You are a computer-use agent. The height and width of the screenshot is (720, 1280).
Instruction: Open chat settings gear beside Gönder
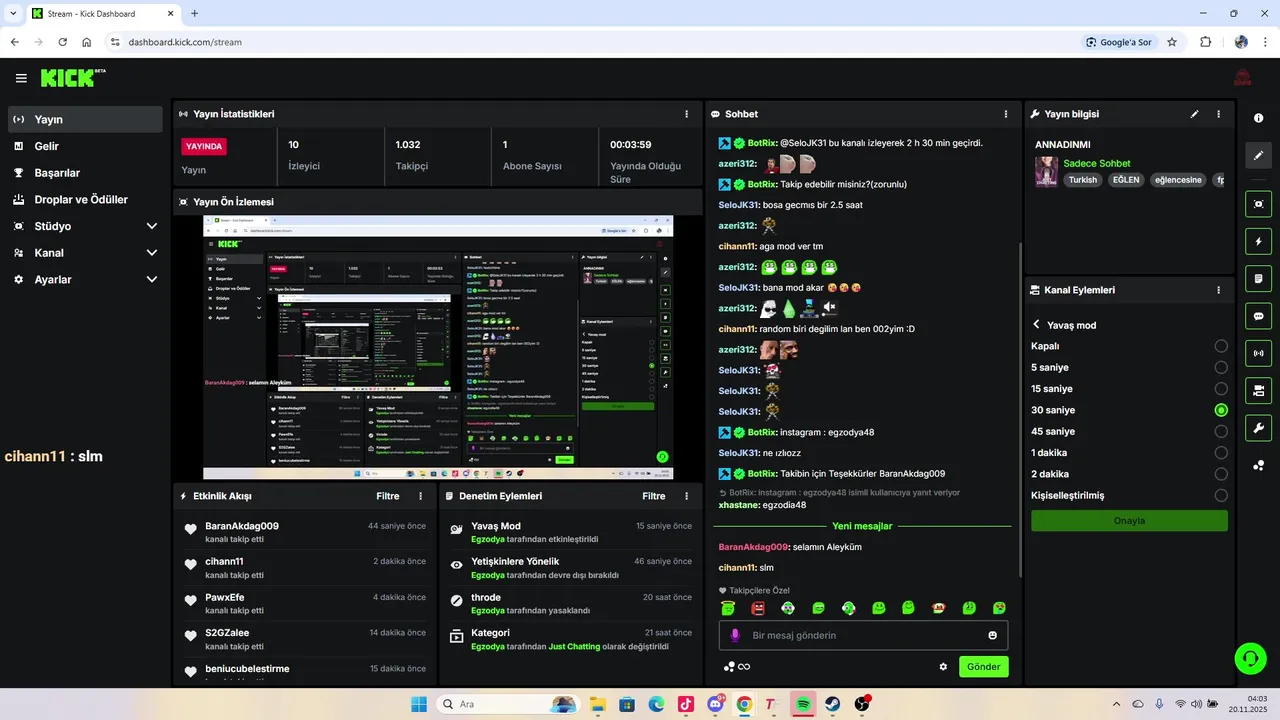(x=942, y=667)
